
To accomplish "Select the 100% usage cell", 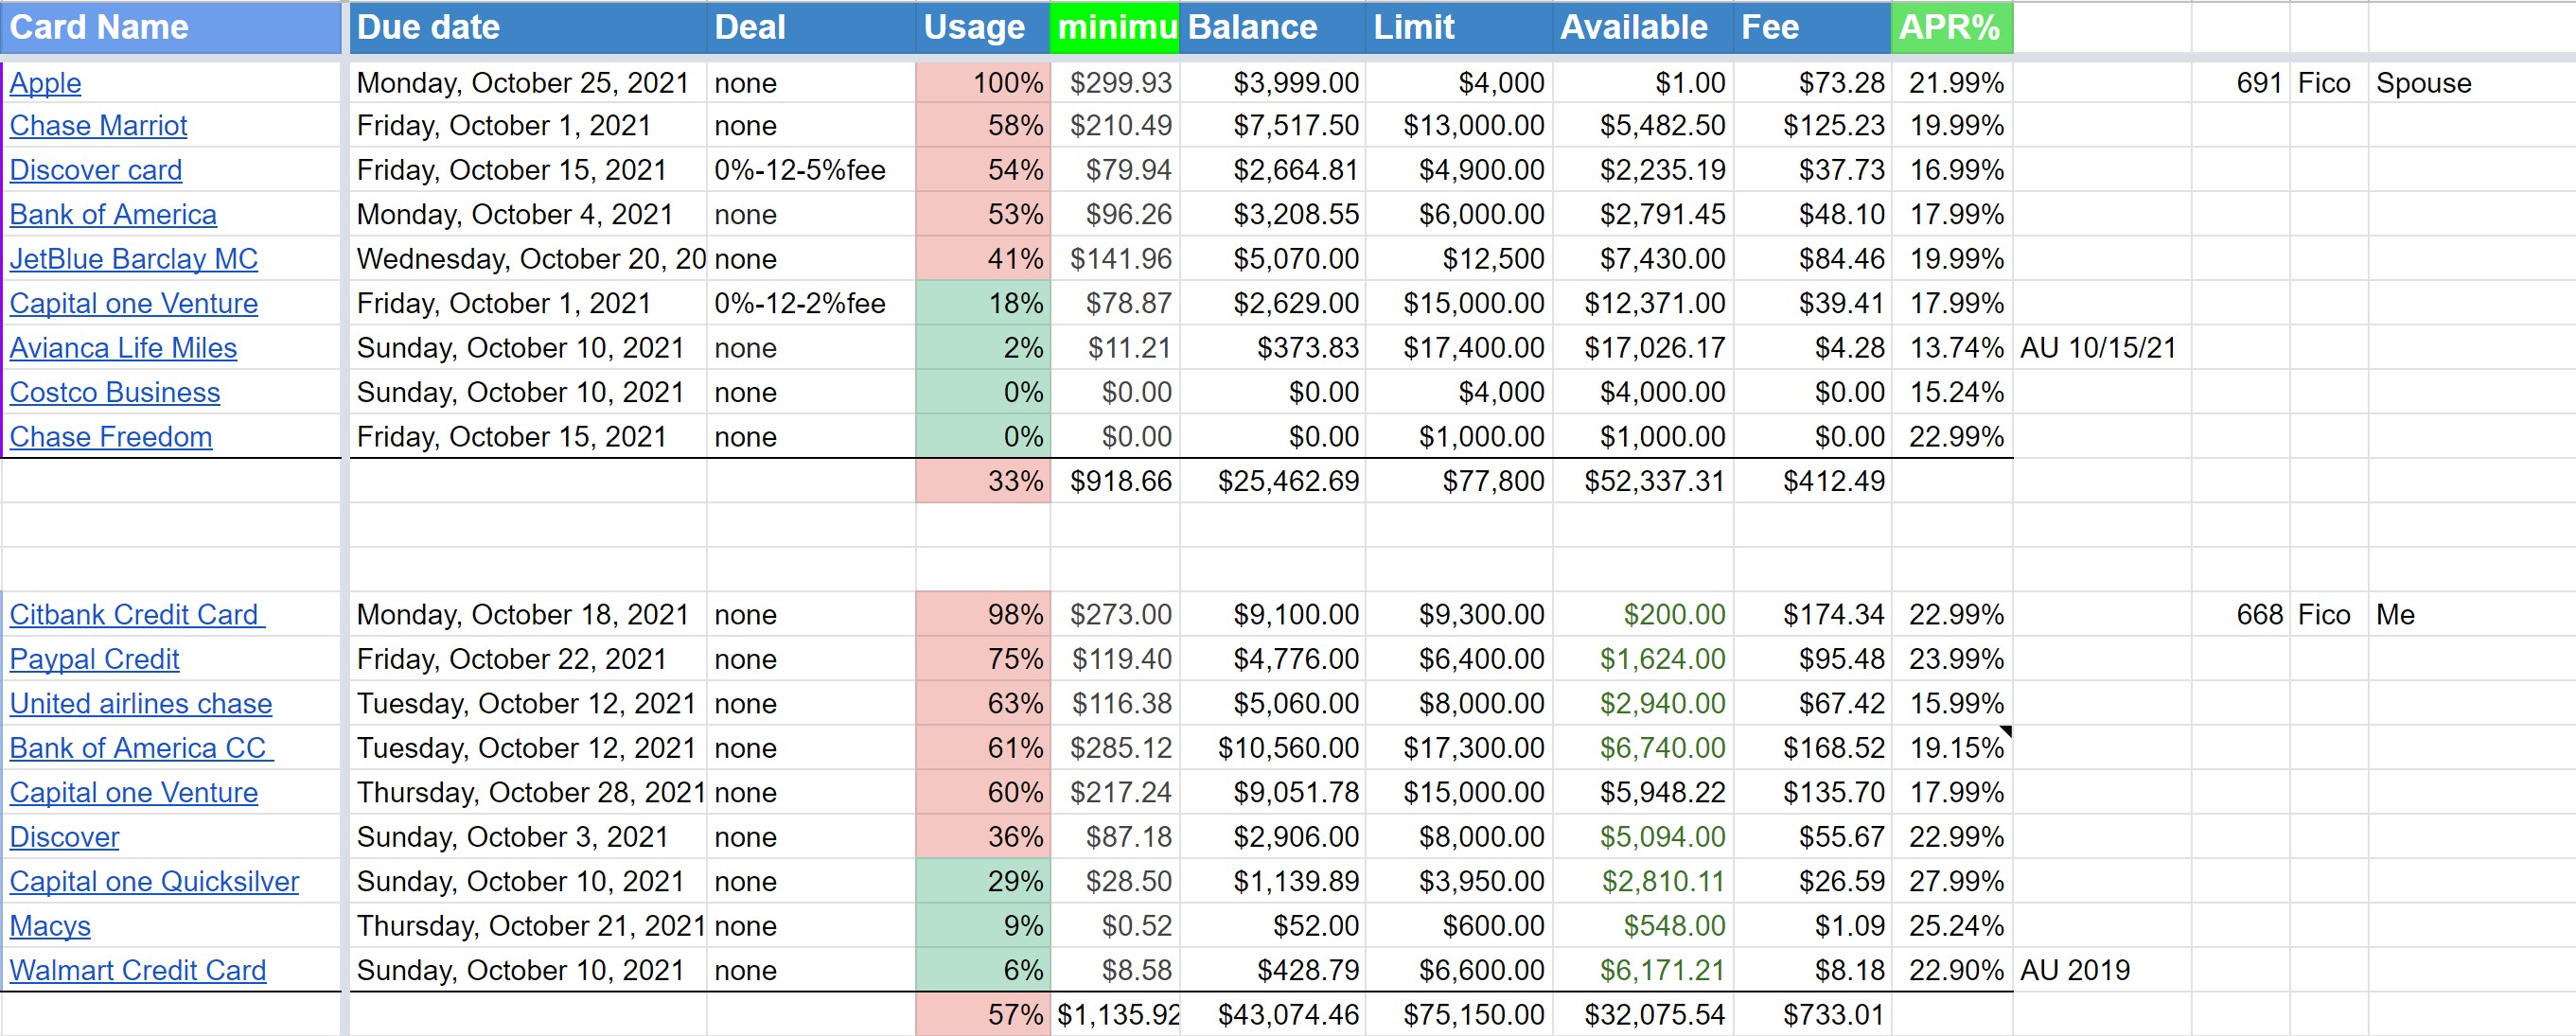I will [983, 83].
